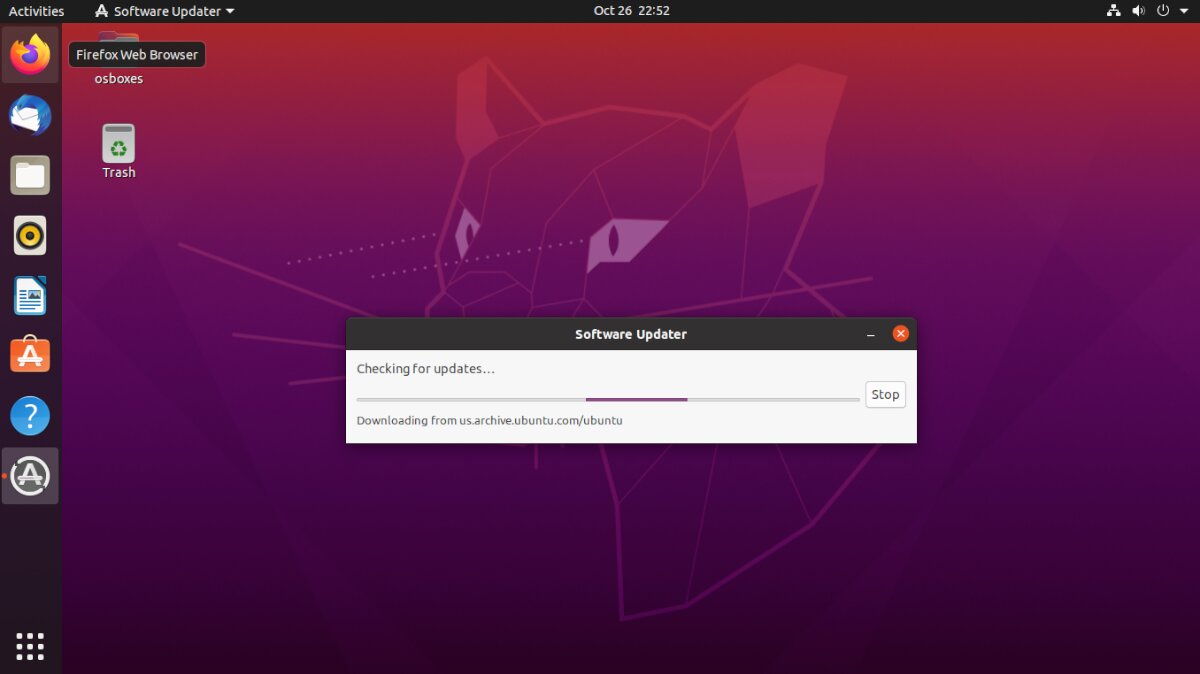Launch Rhythmbox music player in dock
The height and width of the screenshot is (674, 1200).
click(30, 236)
